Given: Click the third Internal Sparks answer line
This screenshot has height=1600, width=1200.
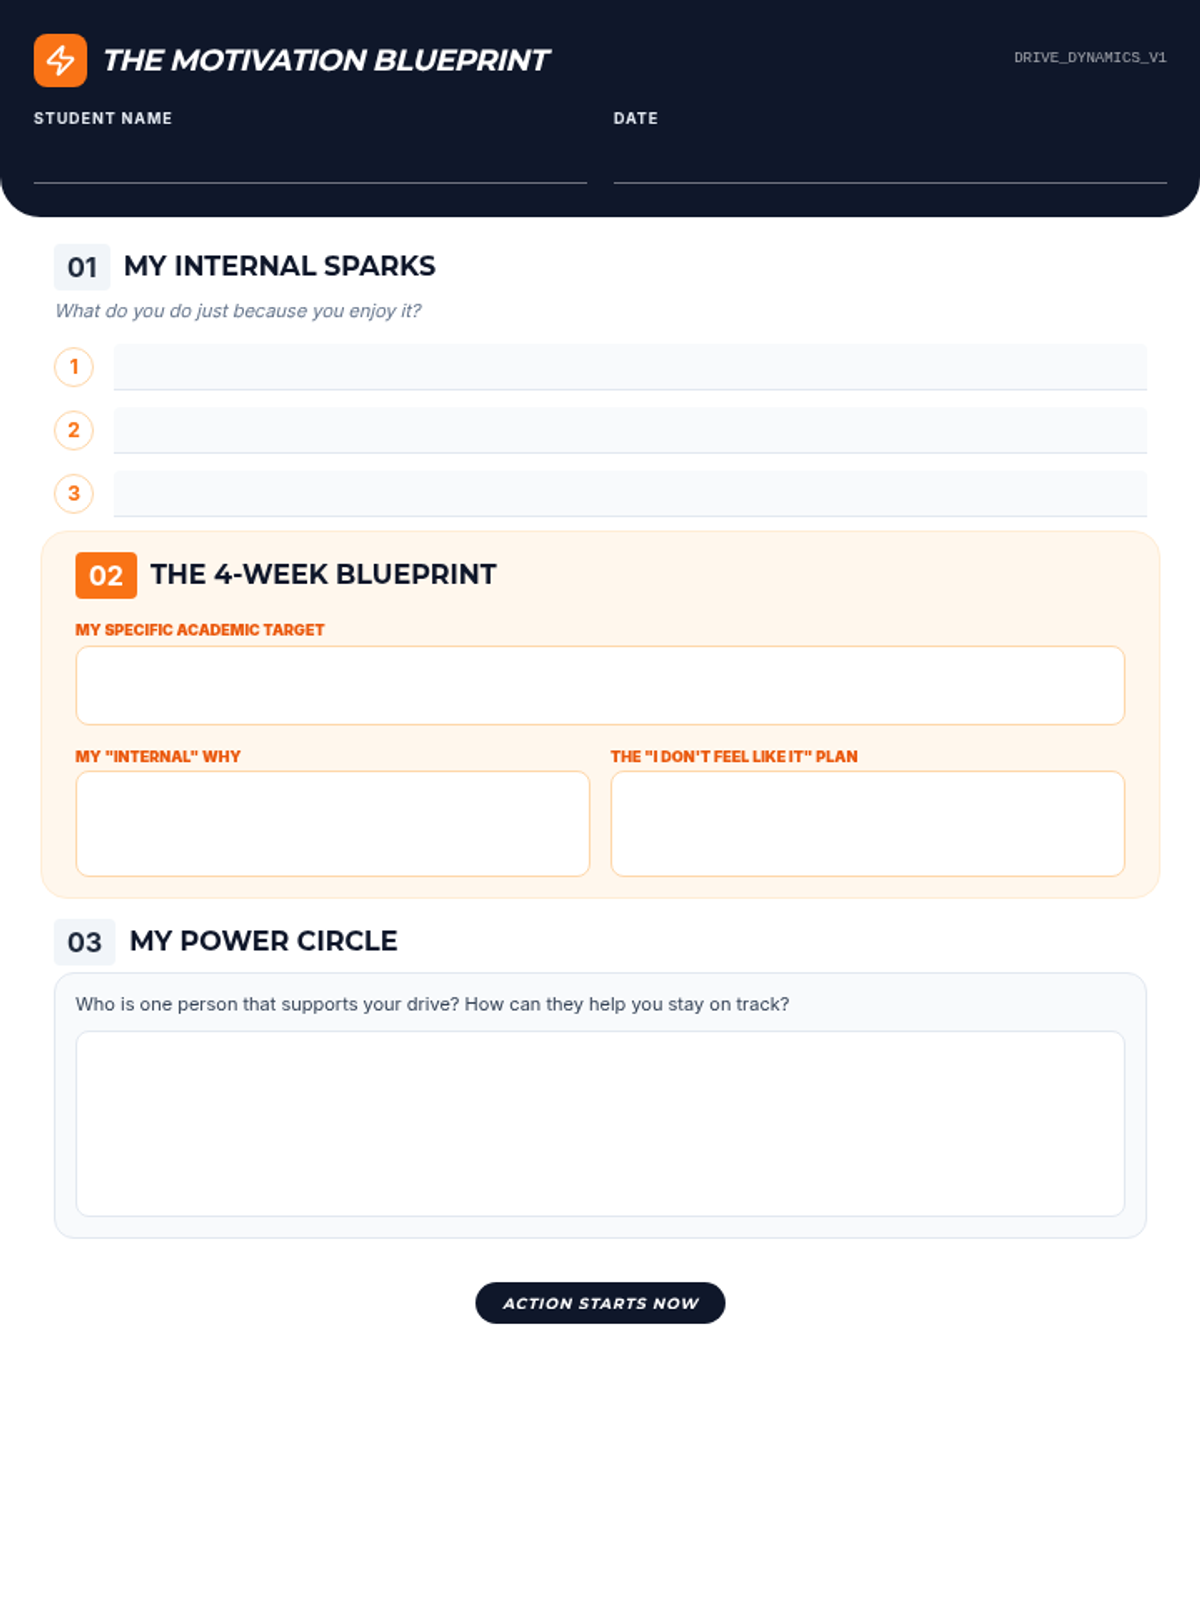Looking at the screenshot, I should 630,493.
